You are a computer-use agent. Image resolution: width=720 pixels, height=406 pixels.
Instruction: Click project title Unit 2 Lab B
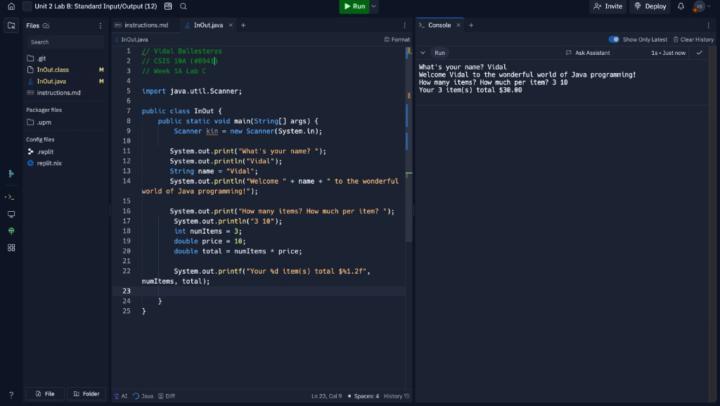(x=96, y=6)
